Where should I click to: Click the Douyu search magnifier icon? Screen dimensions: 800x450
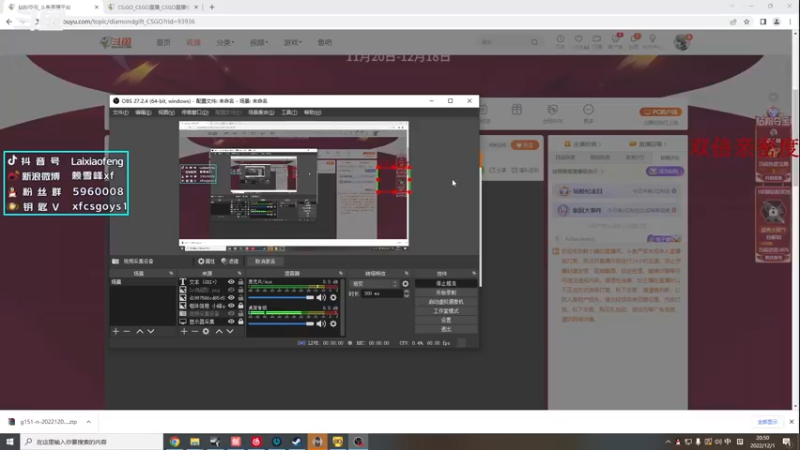coord(534,42)
